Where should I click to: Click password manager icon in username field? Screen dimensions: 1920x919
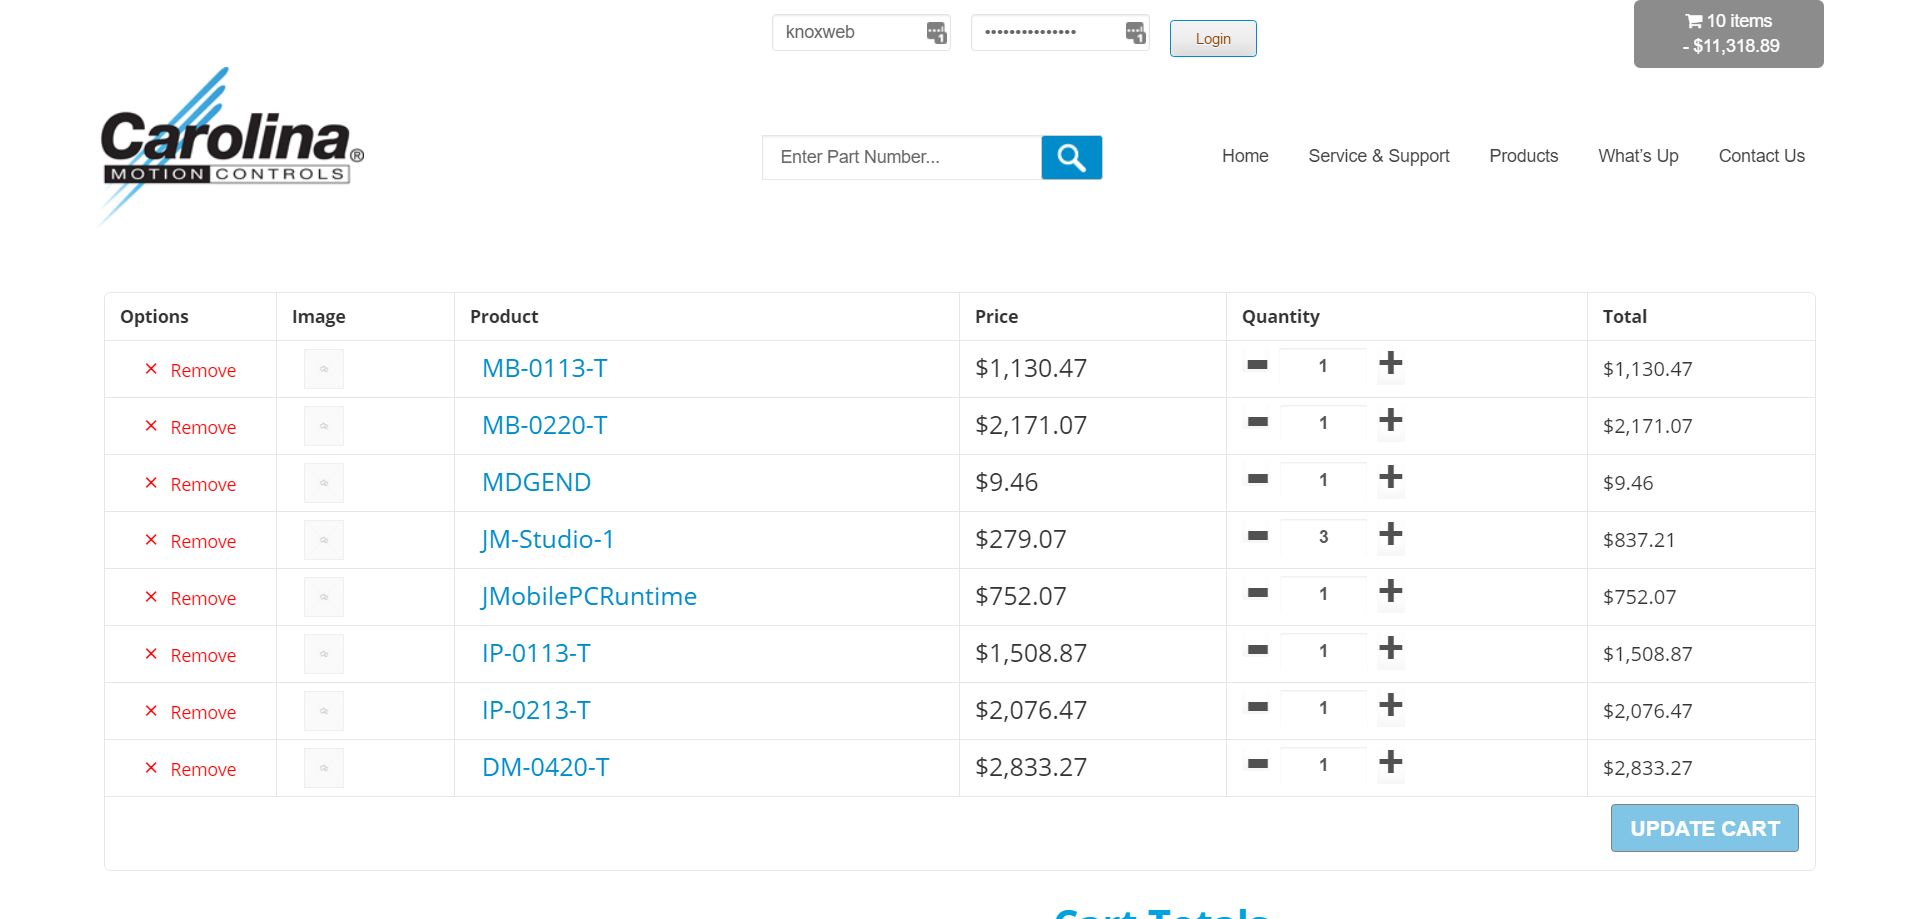tap(936, 33)
